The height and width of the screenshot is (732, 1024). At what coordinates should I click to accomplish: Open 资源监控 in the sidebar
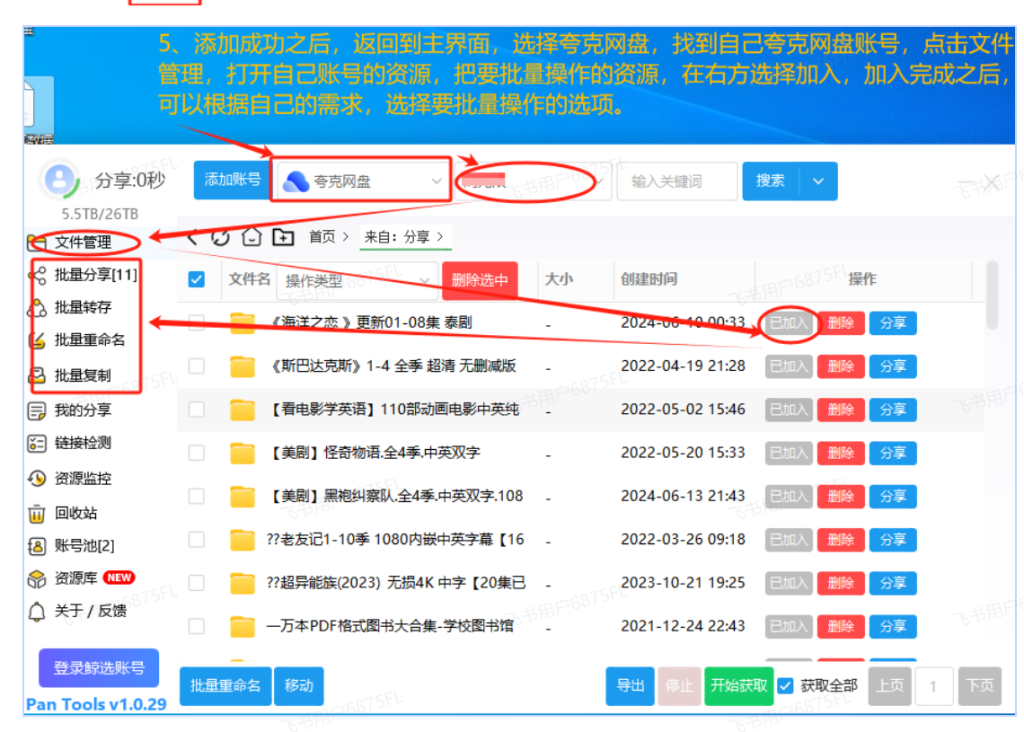[82, 478]
